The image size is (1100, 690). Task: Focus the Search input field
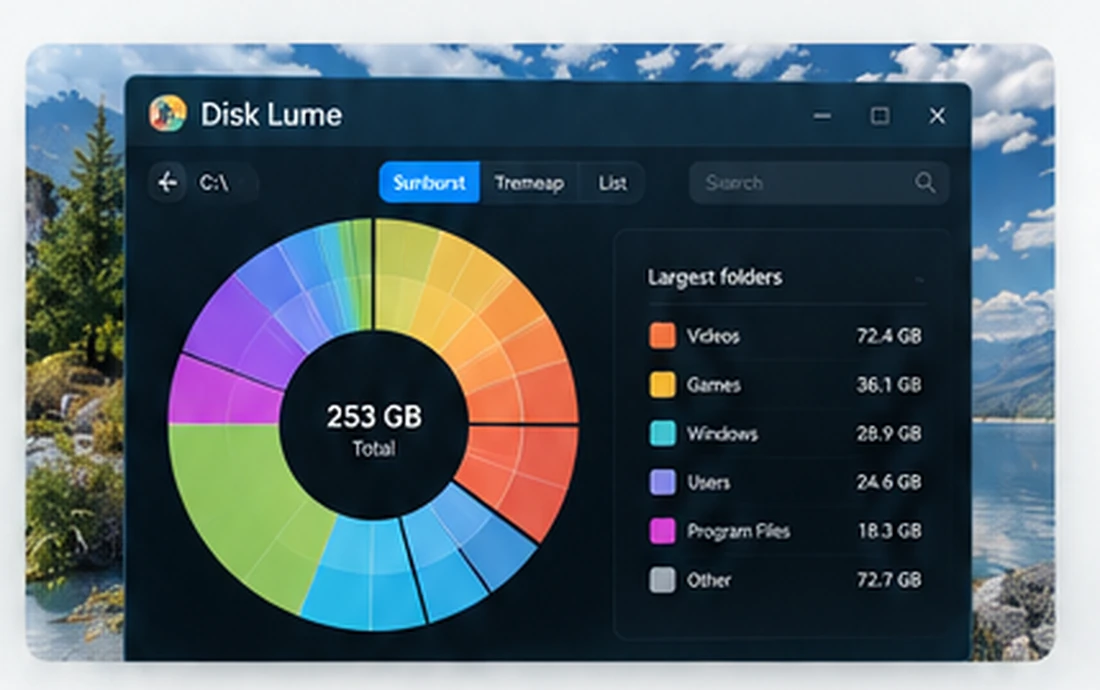tap(819, 183)
